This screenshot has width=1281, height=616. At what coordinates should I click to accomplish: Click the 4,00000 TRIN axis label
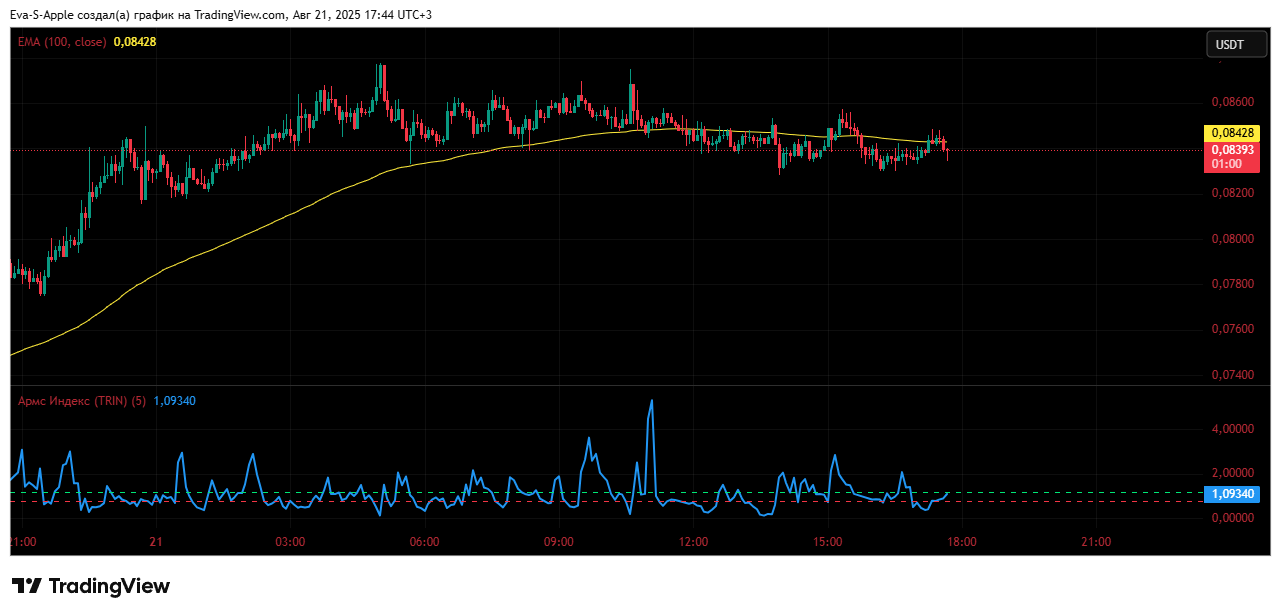pyautogui.click(x=1232, y=428)
